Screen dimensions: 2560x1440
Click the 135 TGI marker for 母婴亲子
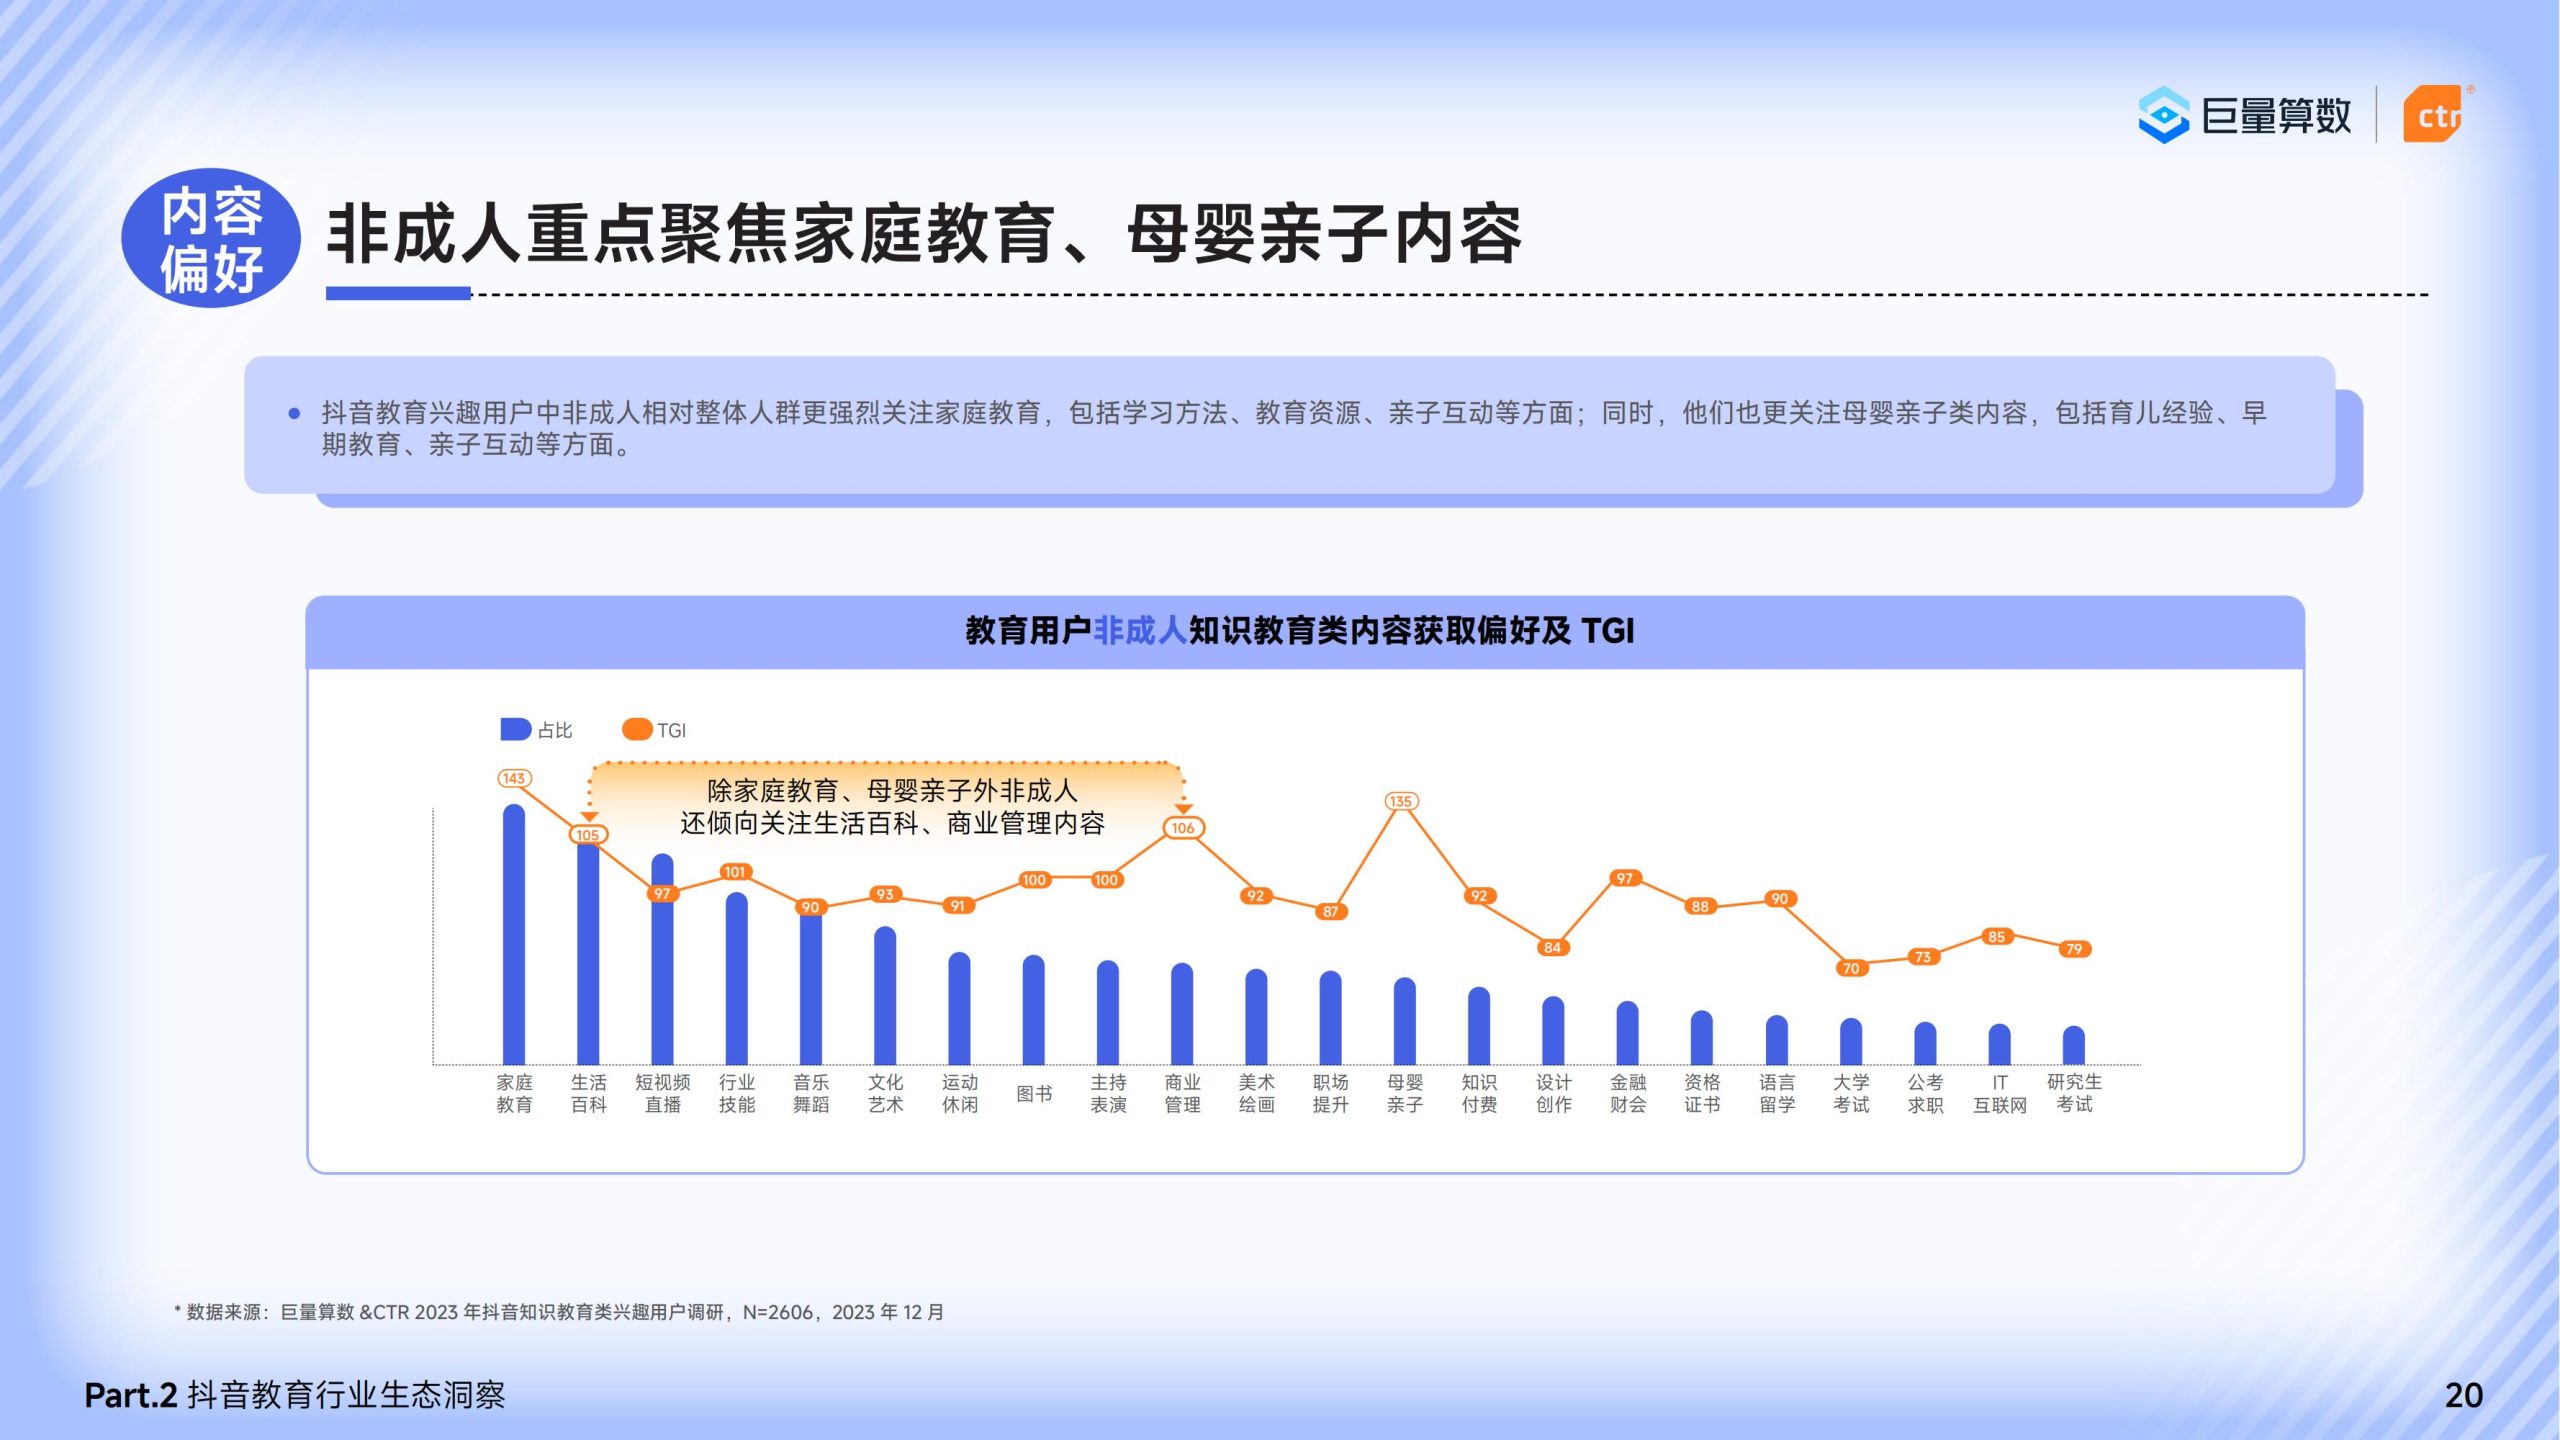1401,801
